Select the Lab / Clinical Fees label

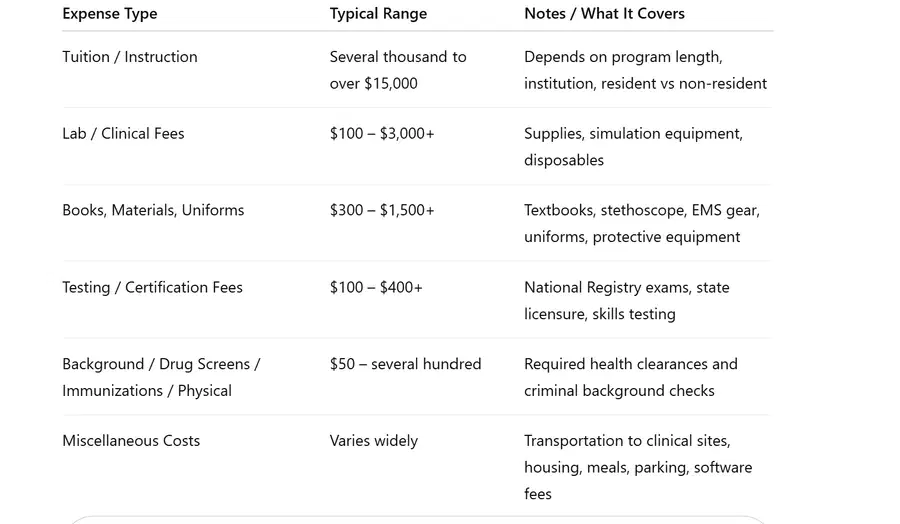[x=123, y=134]
